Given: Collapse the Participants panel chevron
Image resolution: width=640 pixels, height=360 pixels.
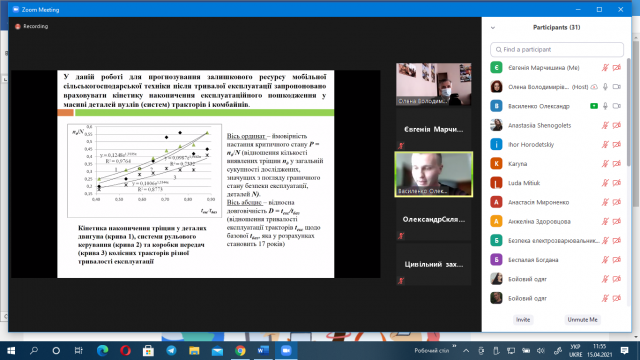Looking at the screenshot, I should [493, 28].
